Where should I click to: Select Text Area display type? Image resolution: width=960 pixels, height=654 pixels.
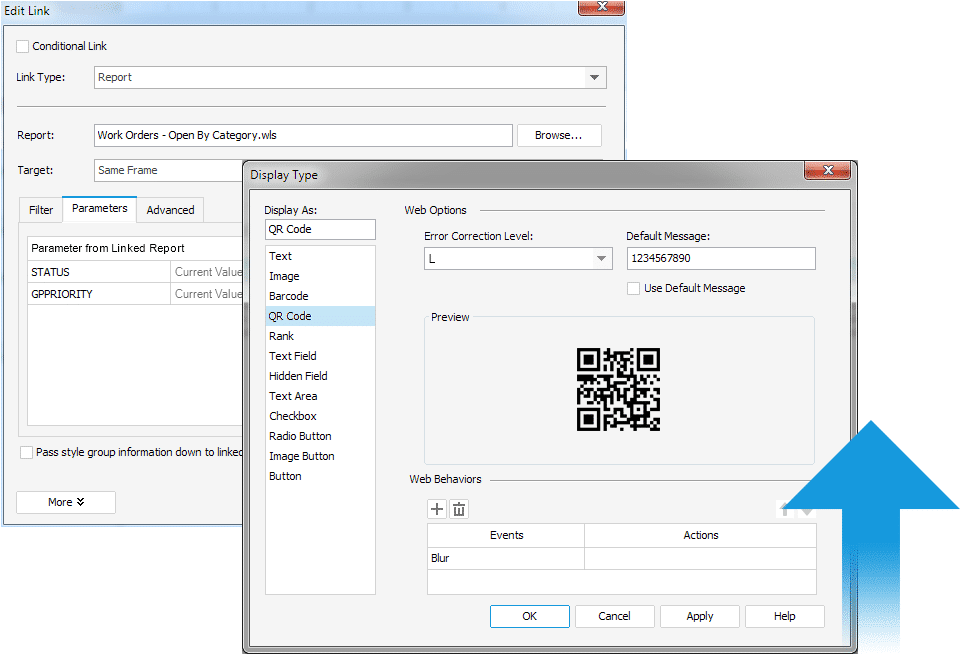point(320,396)
